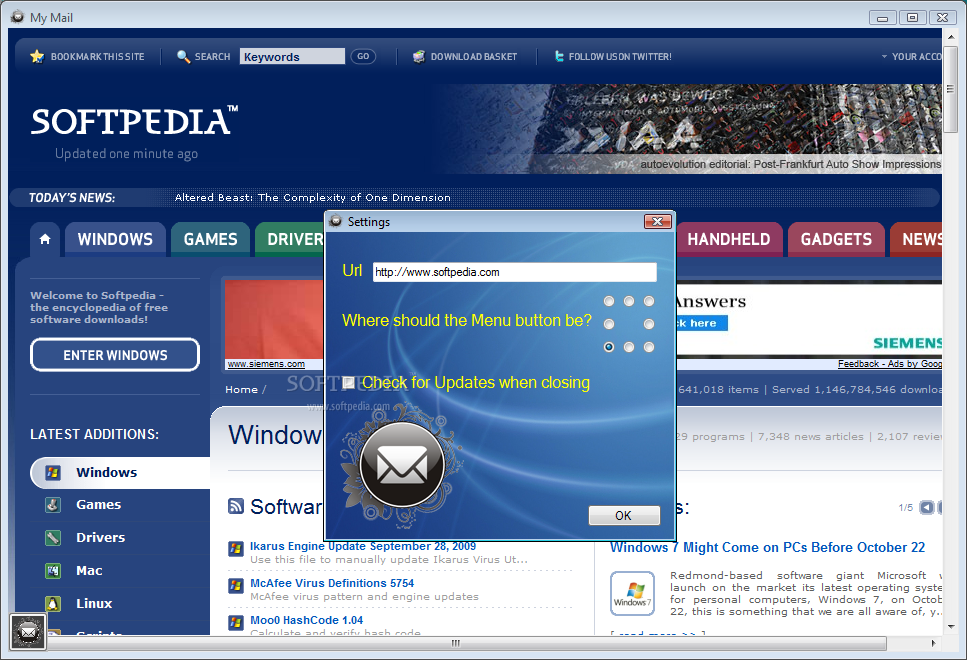Click the Linux penguin icon in sidebar

pos(53,603)
